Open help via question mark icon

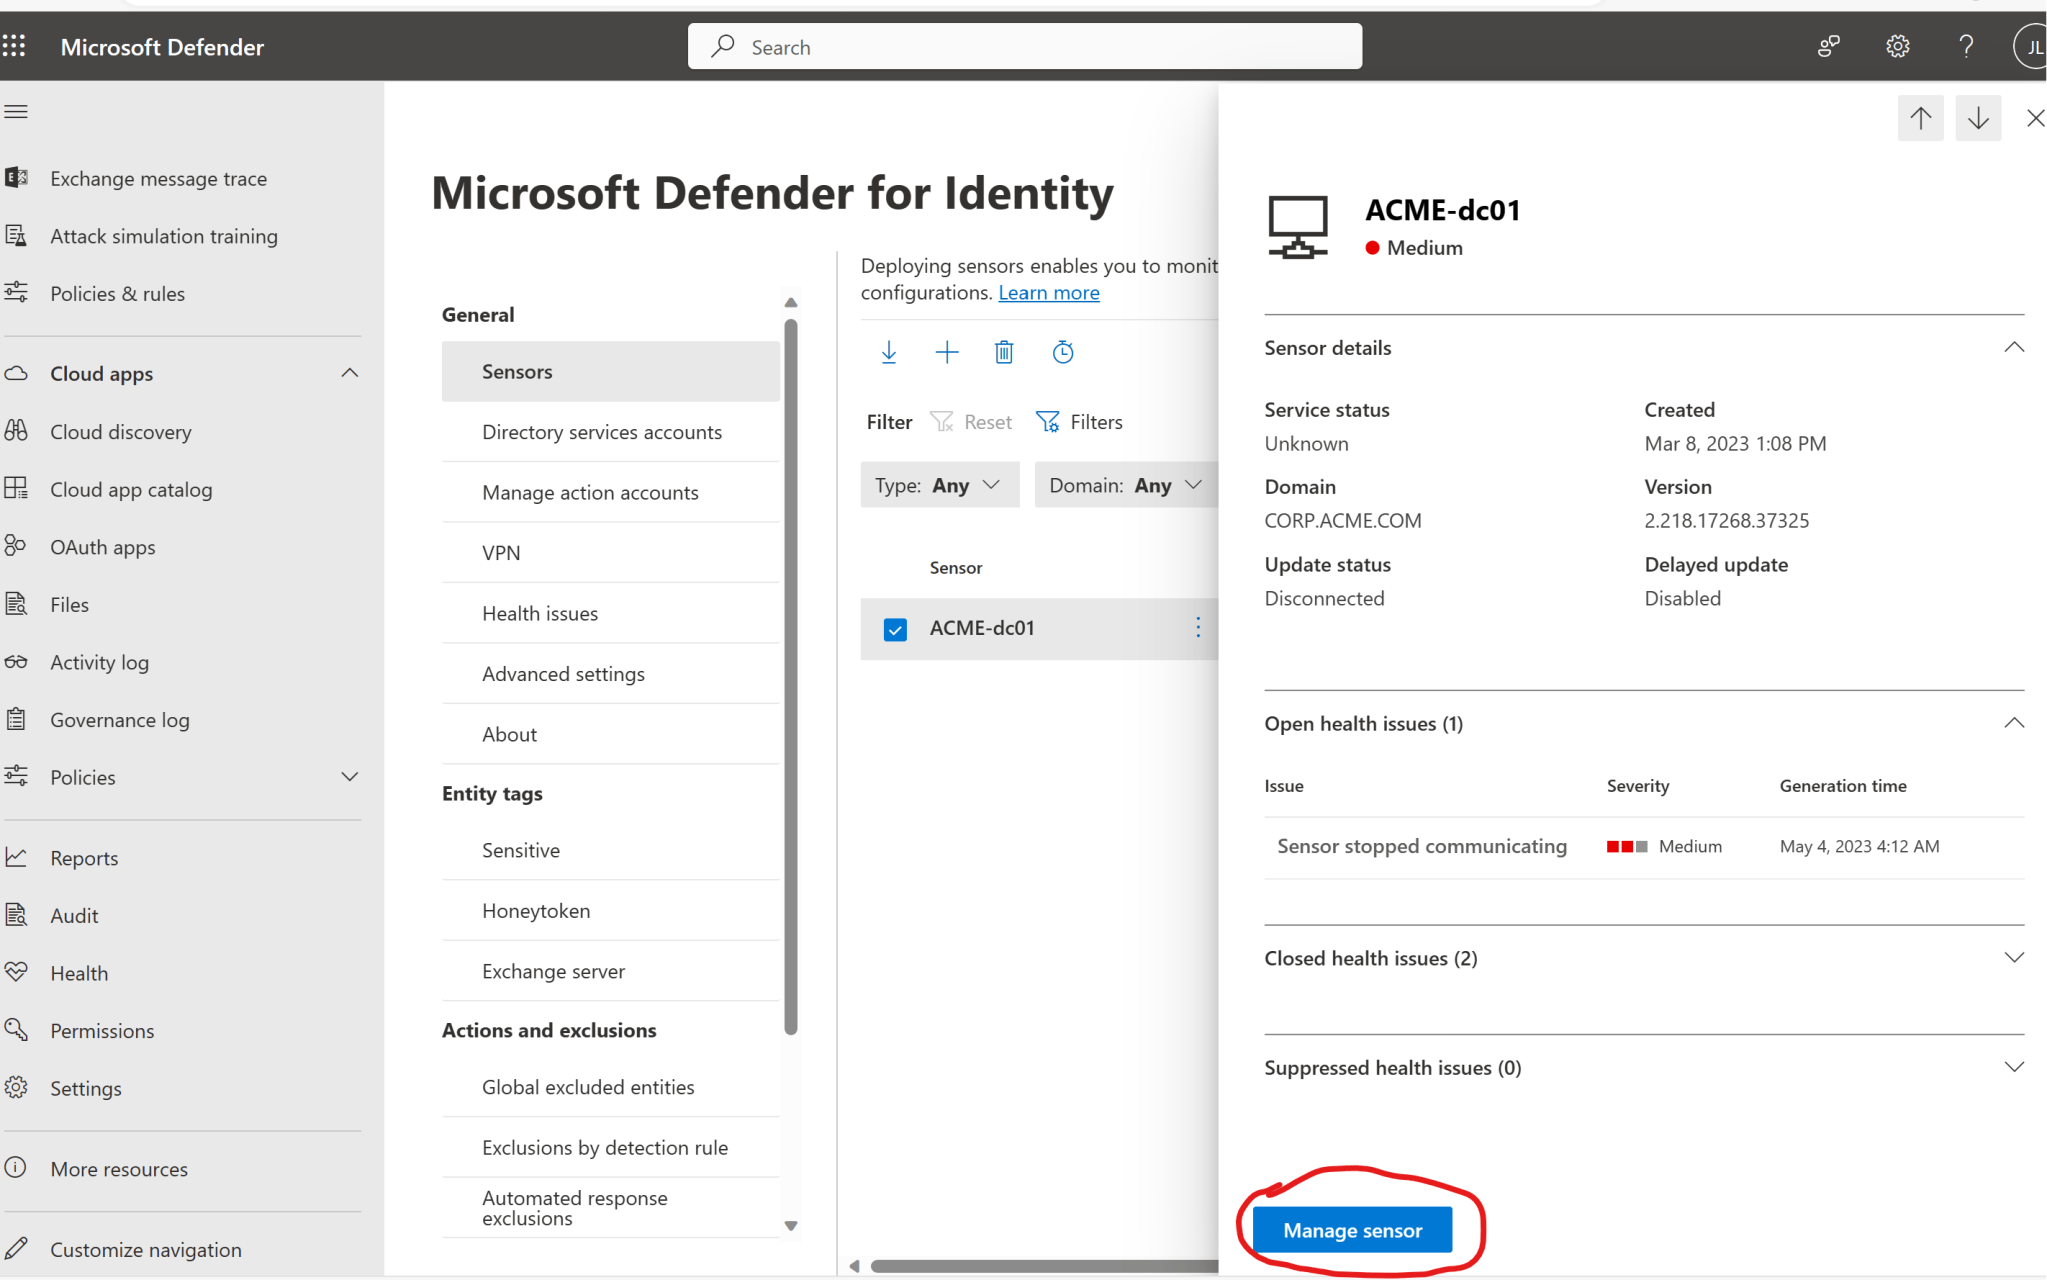[1964, 46]
